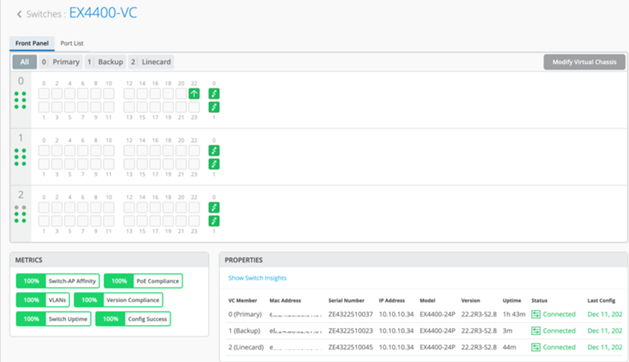This screenshot has width=629, height=362.
Task: Open Version Compliance metric
Action: (118, 300)
